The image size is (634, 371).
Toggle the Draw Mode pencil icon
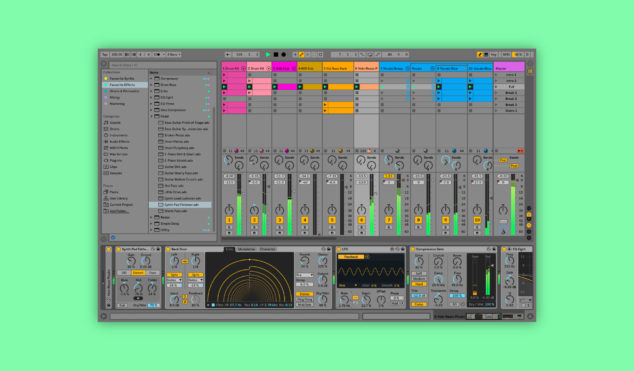(480, 55)
